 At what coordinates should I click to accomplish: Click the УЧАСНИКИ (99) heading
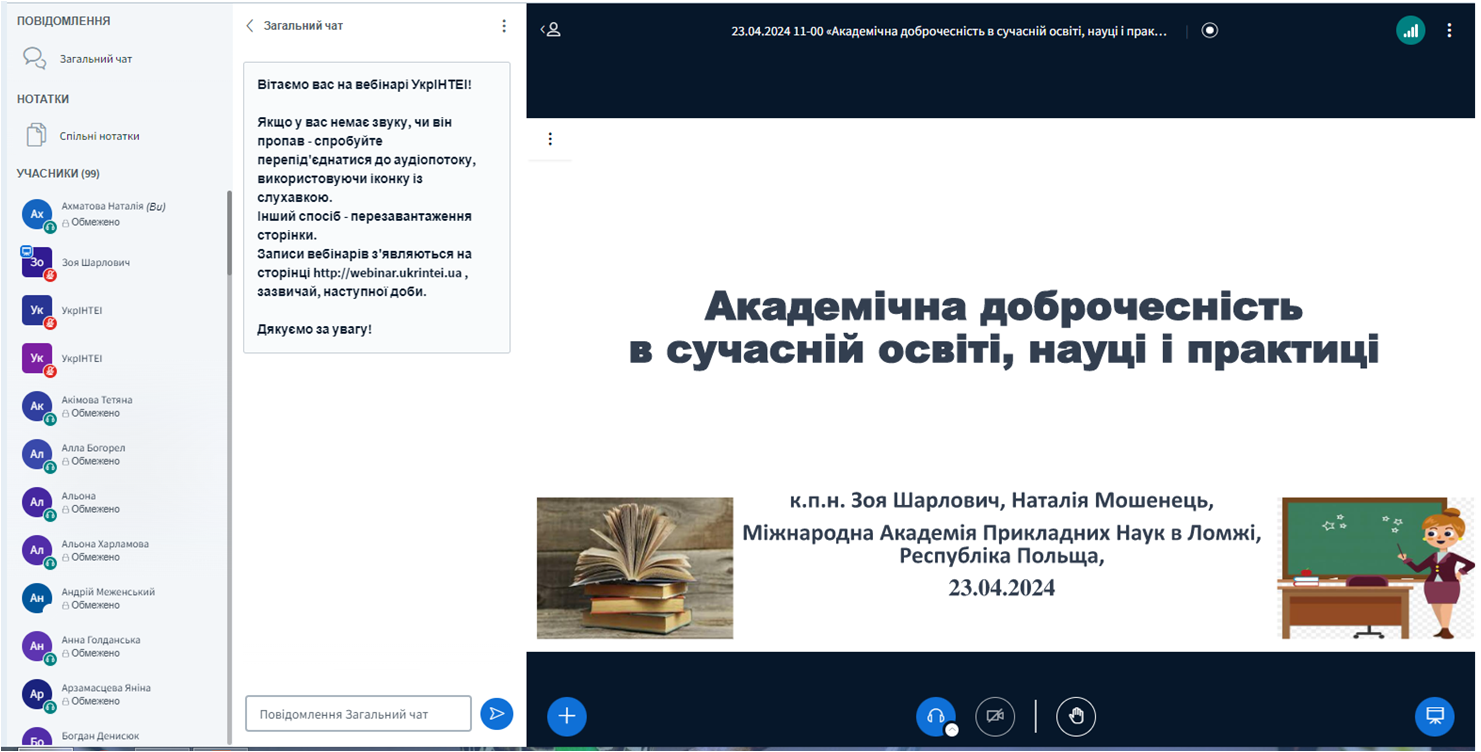(x=58, y=173)
